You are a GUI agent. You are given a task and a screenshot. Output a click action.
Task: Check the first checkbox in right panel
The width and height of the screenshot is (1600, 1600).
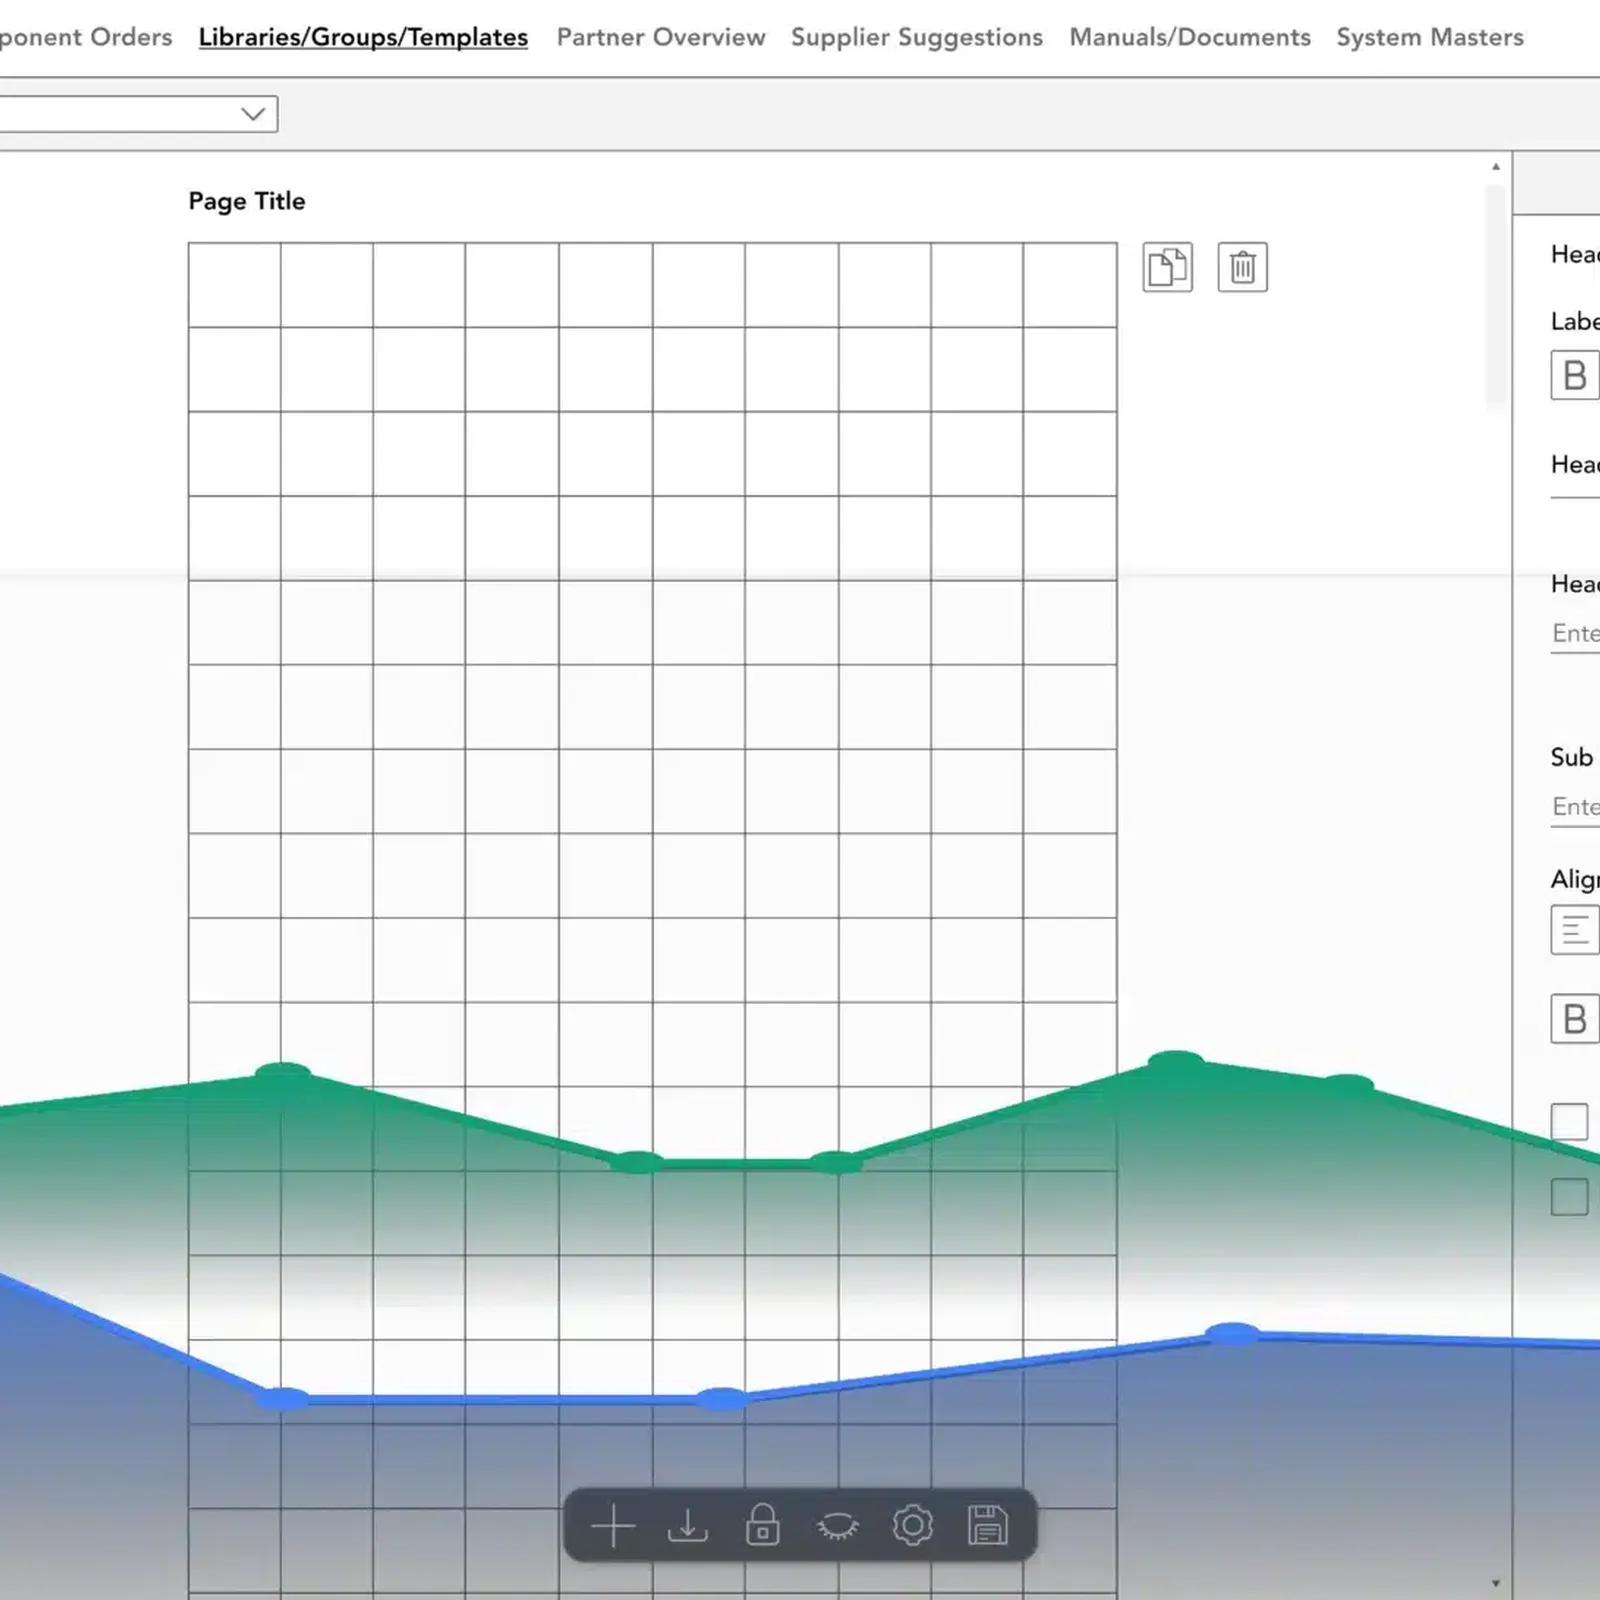pyautogui.click(x=1570, y=1122)
